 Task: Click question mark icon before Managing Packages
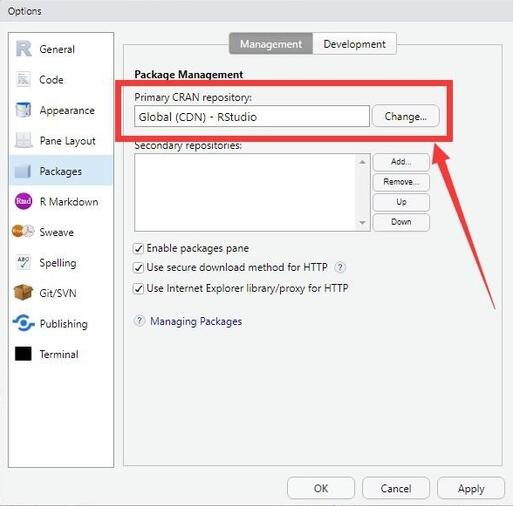click(x=139, y=321)
